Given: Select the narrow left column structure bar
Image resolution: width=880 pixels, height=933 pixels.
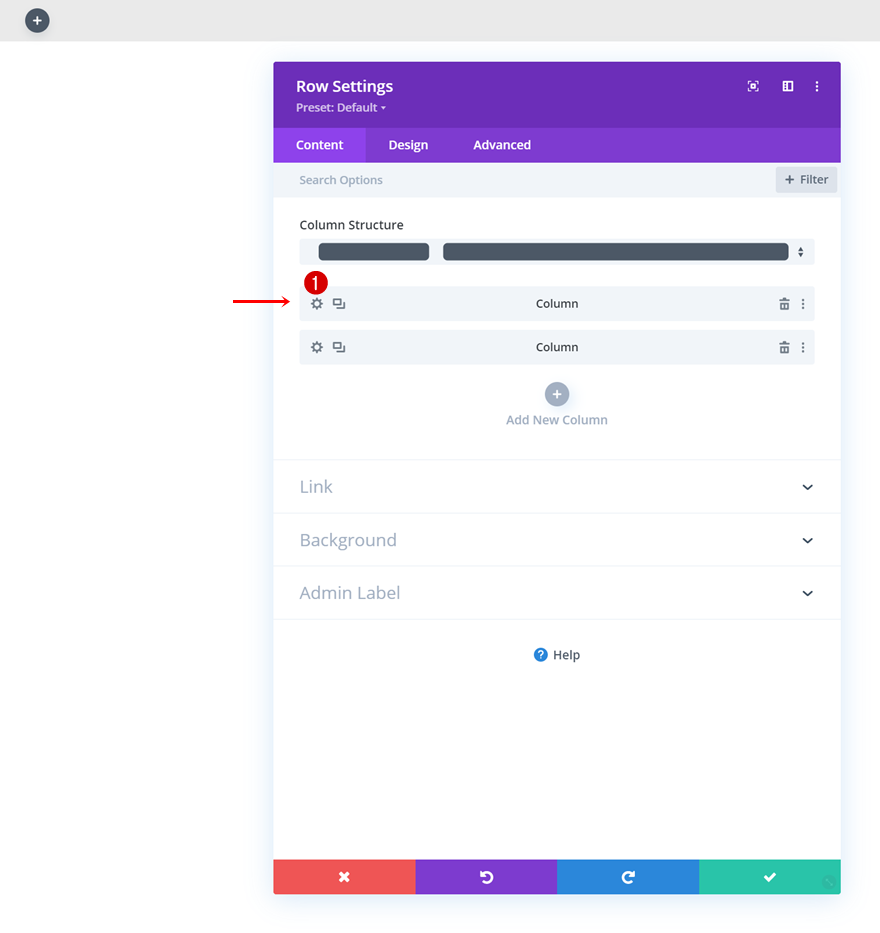Looking at the screenshot, I should click(x=374, y=252).
